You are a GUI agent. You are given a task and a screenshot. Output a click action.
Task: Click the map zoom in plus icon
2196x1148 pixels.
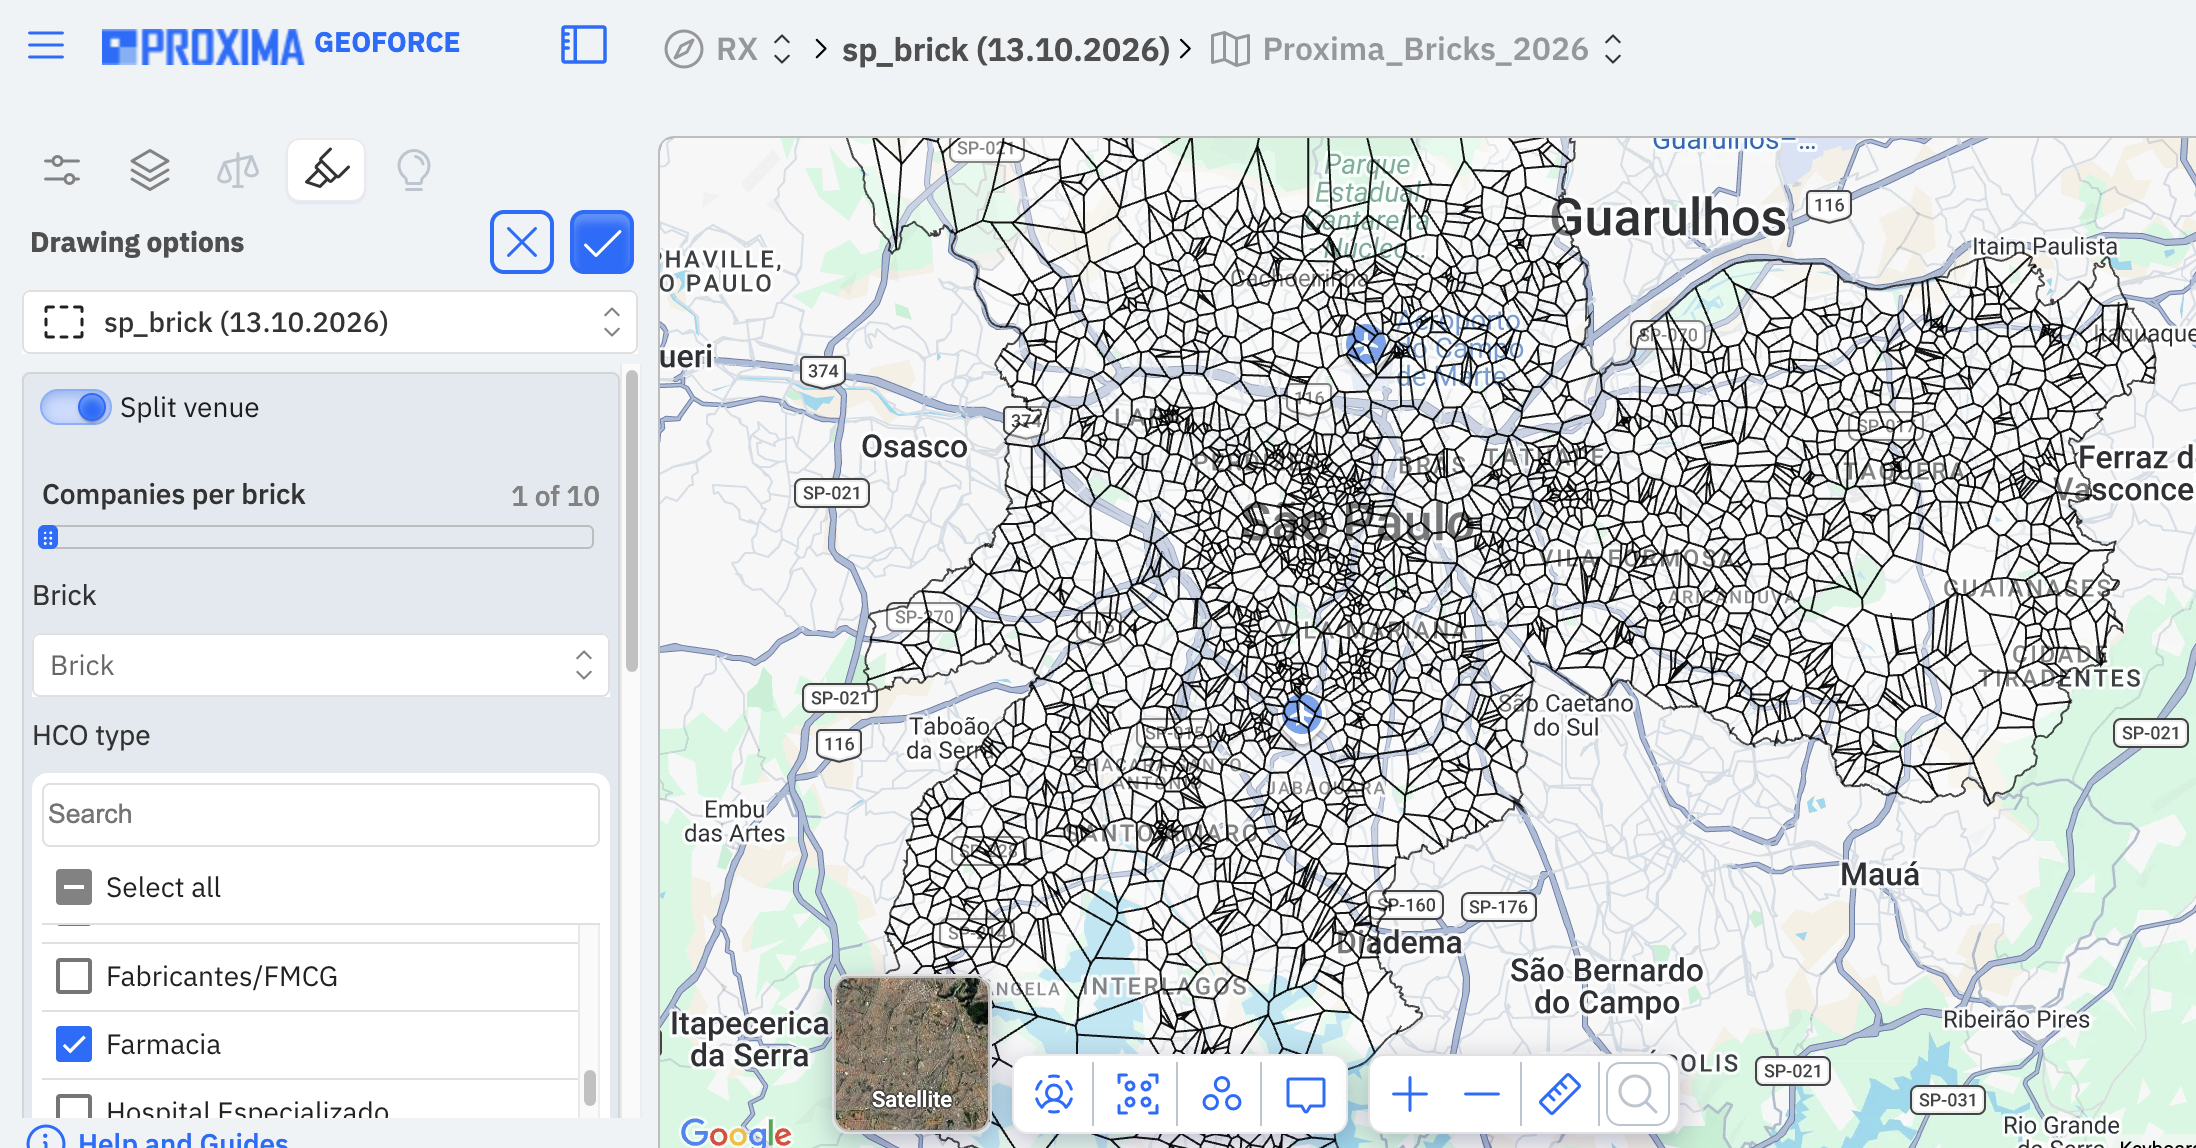click(x=1410, y=1094)
